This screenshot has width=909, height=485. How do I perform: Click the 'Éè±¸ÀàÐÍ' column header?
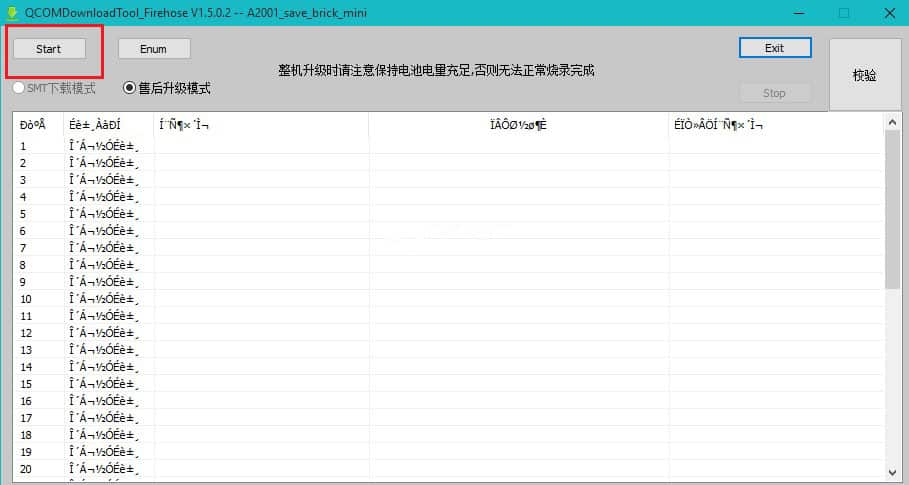(108, 125)
